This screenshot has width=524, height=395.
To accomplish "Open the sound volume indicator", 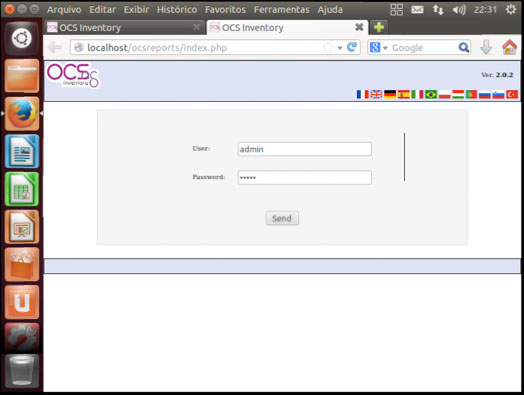I will point(458,10).
